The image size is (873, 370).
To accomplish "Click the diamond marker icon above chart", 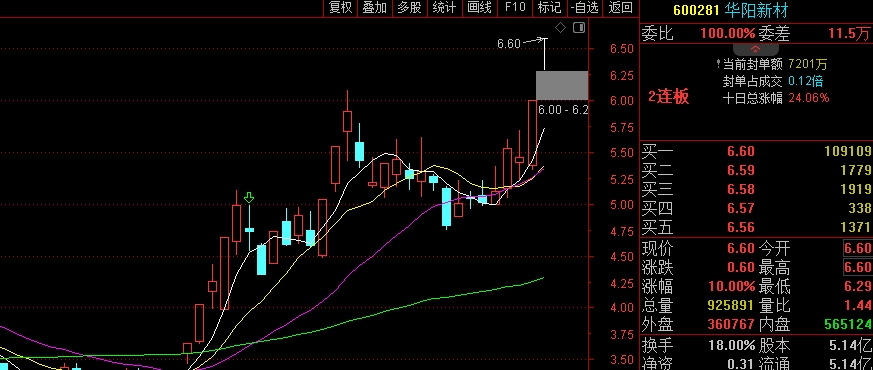I will tap(561, 27).
